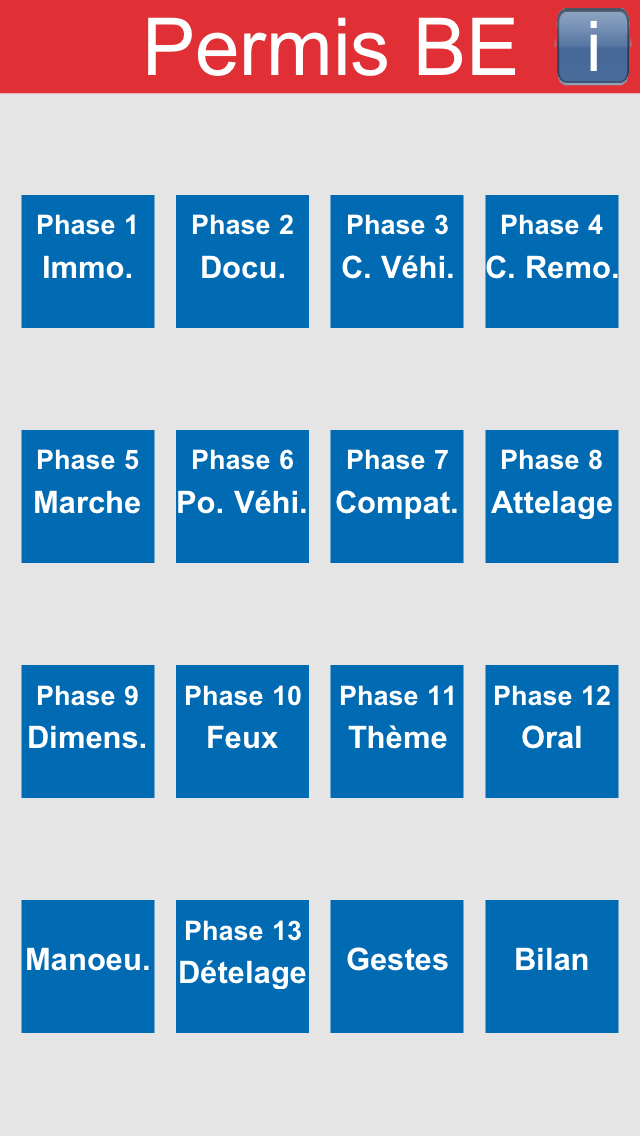Tap the info icon in header

(593, 46)
